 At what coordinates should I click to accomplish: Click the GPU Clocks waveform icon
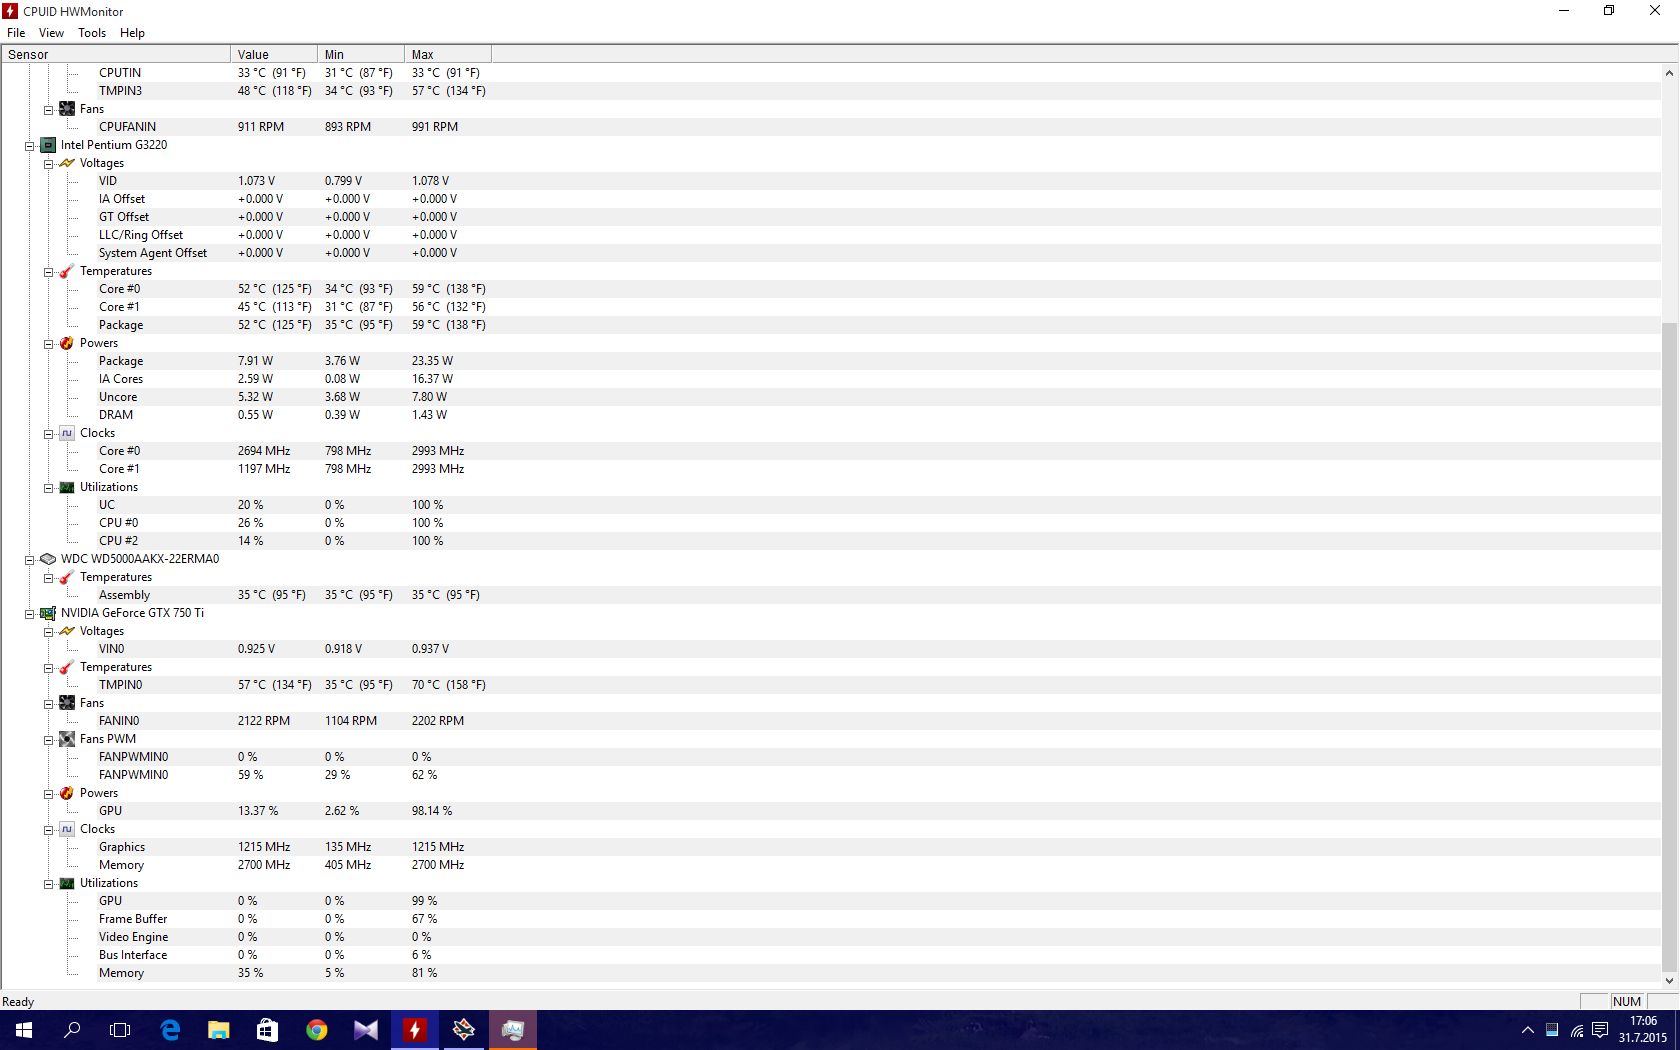click(67, 829)
